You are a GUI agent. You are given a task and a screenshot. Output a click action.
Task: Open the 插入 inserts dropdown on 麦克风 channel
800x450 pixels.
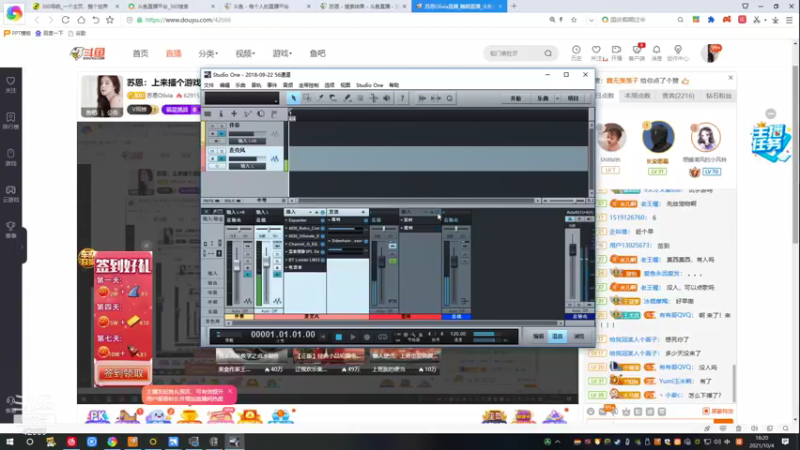tap(310, 212)
